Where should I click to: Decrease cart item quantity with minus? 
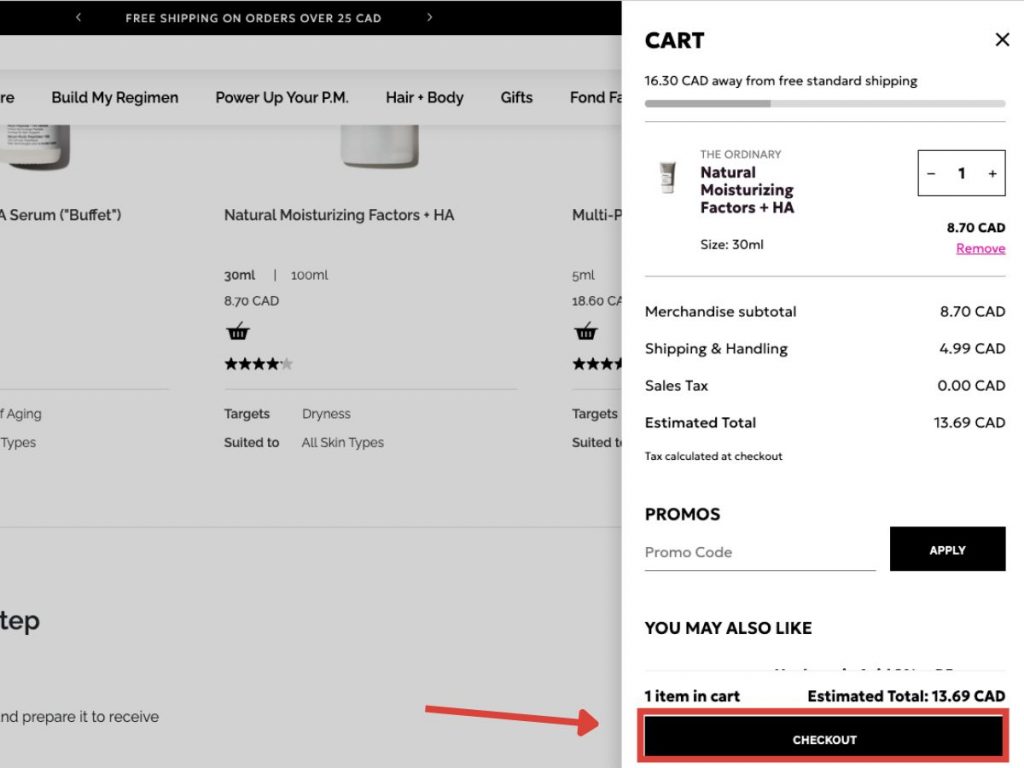pos(931,174)
